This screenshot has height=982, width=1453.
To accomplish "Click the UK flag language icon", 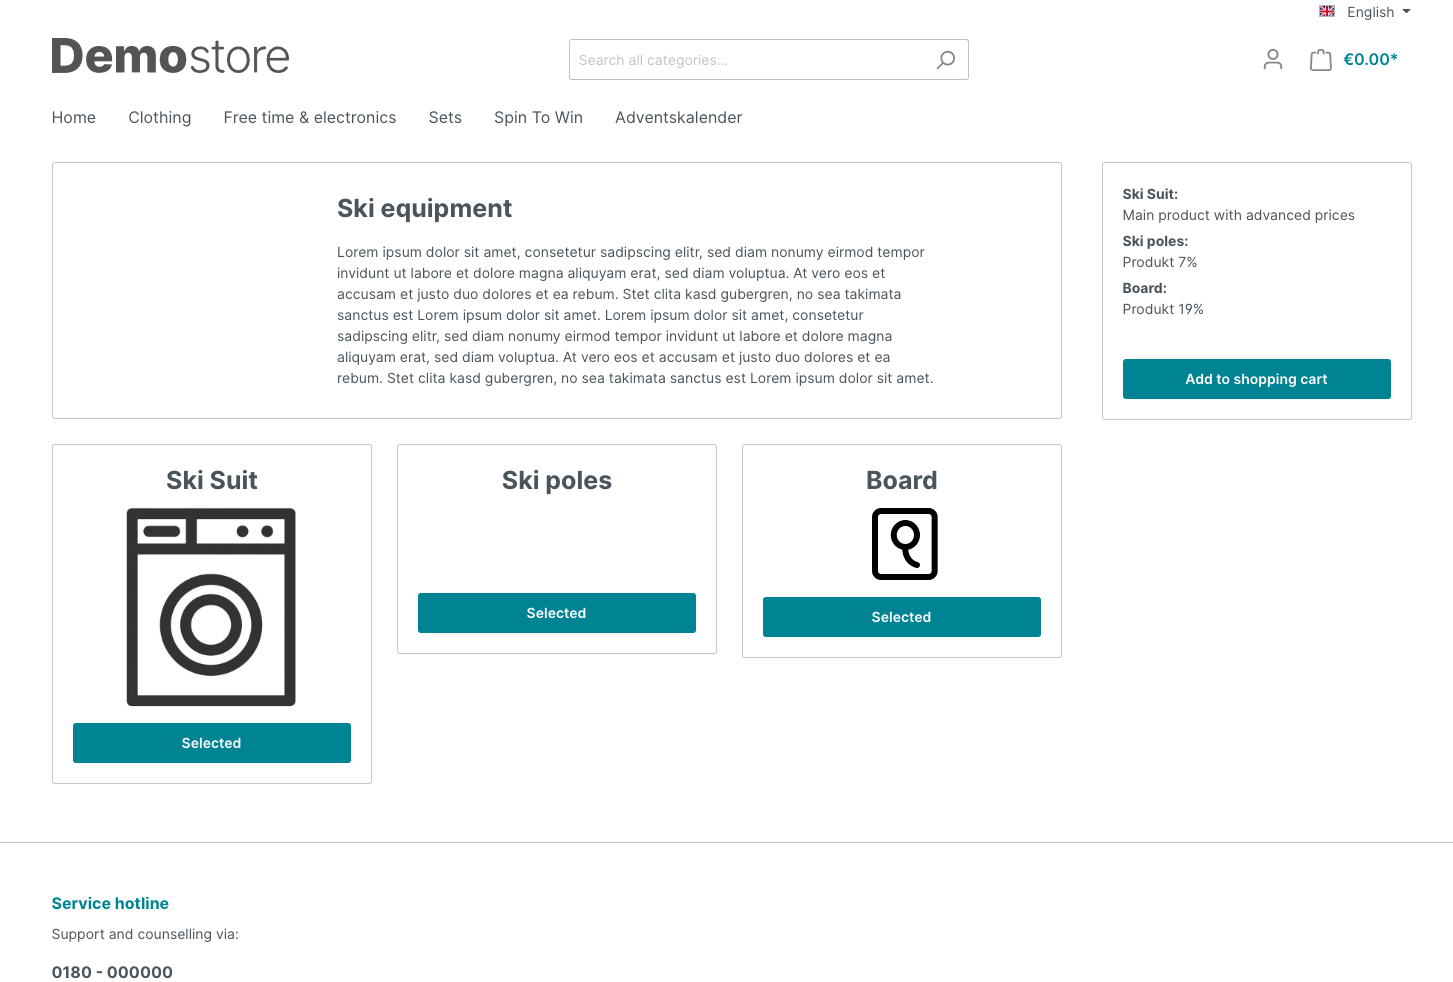I will (x=1327, y=11).
